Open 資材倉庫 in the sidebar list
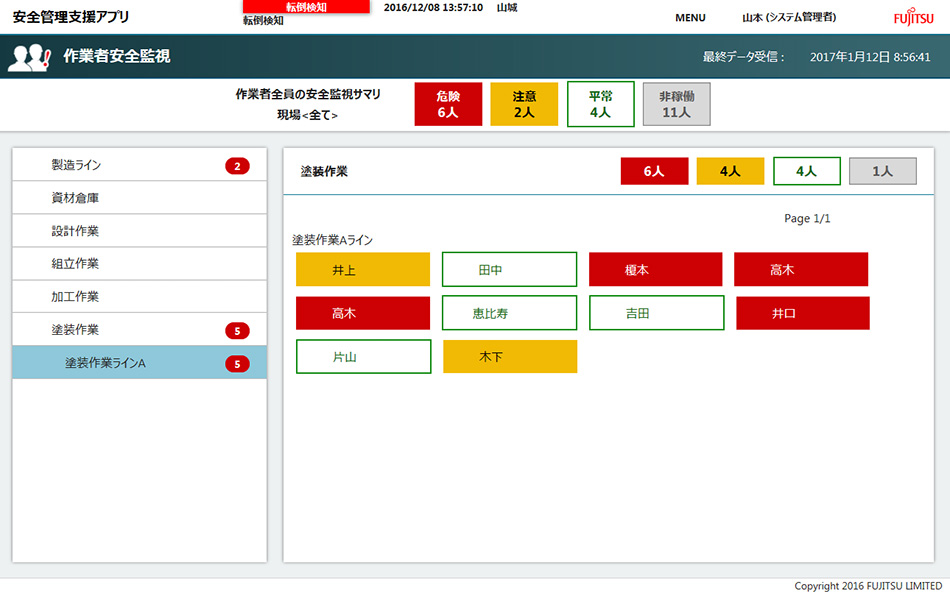The image size is (950, 599). [x=76, y=198]
